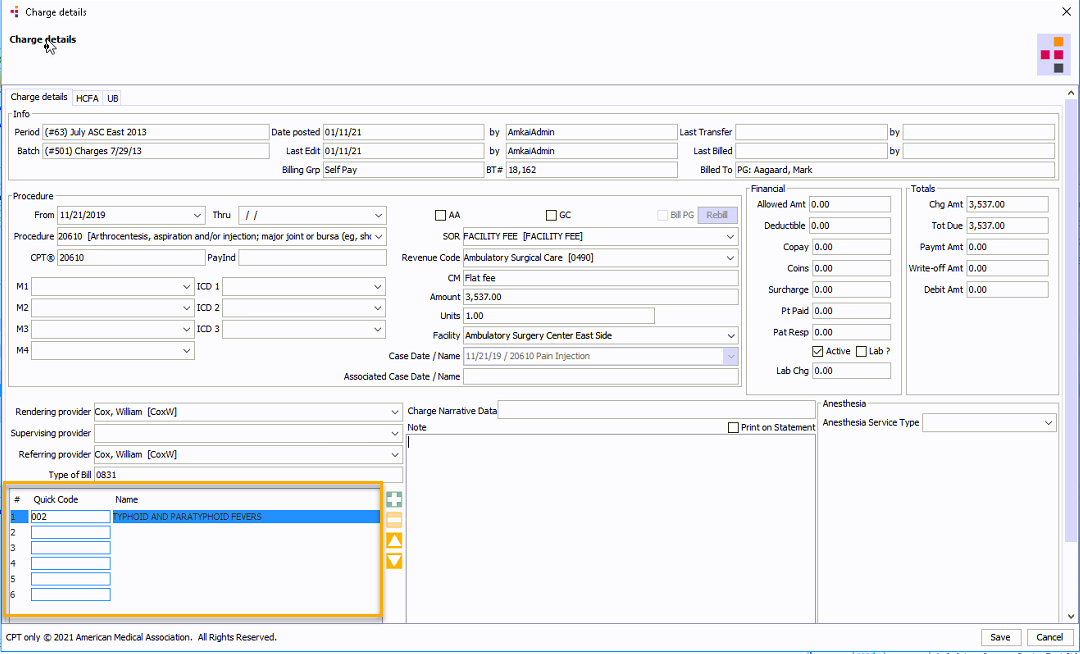The height and width of the screenshot is (654, 1080).
Task: Click the Billed To field
Action: click(895, 170)
